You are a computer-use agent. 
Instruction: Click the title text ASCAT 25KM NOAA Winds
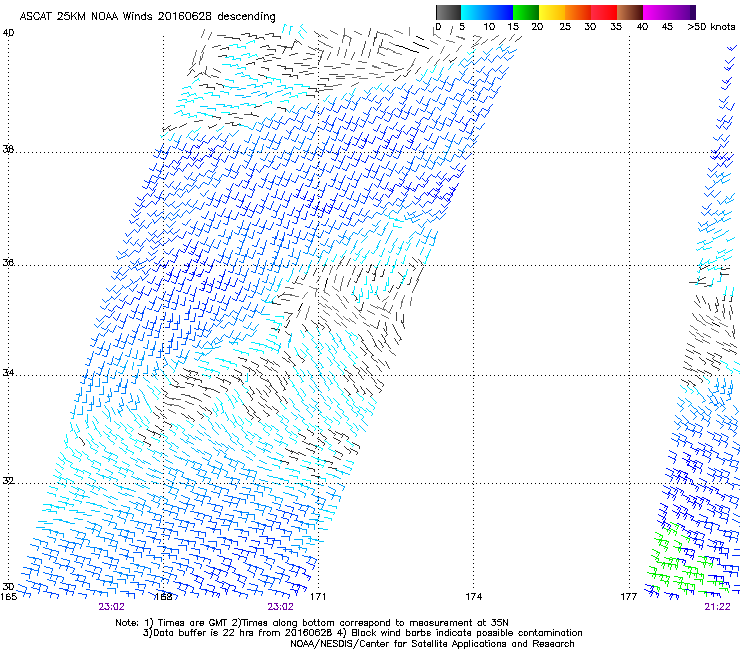86,16
